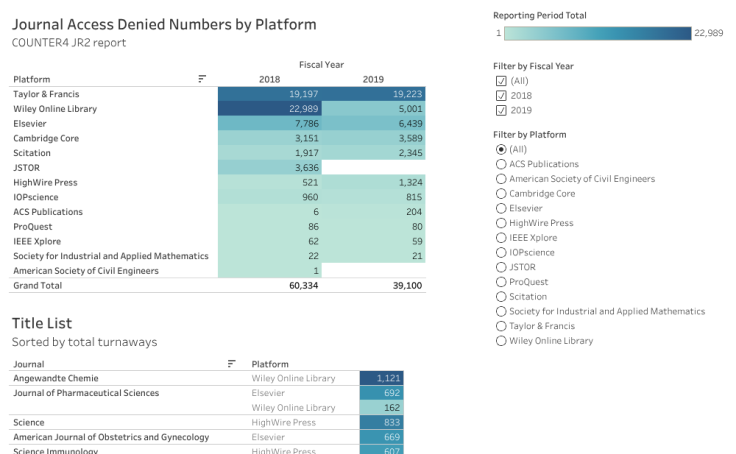736x454 pixels.
Task: Click Taylor & Francis 2019 value 19,223
Action: coord(373,94)
